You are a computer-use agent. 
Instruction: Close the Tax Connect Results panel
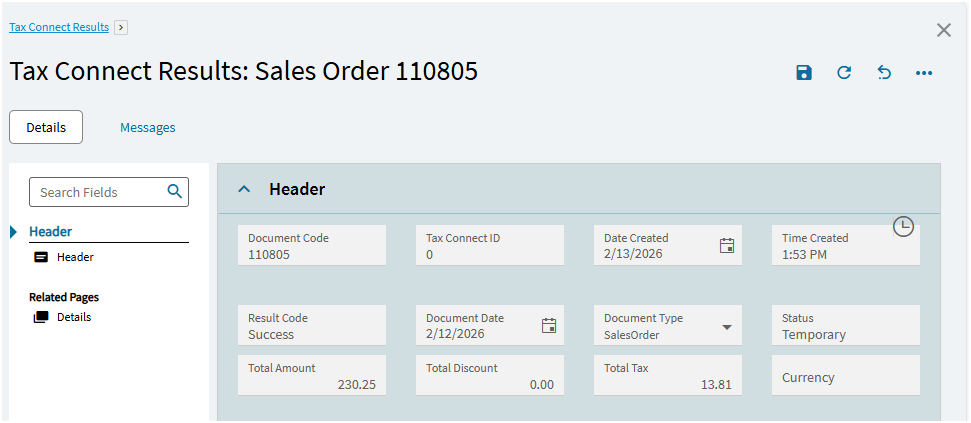point(943,30)
